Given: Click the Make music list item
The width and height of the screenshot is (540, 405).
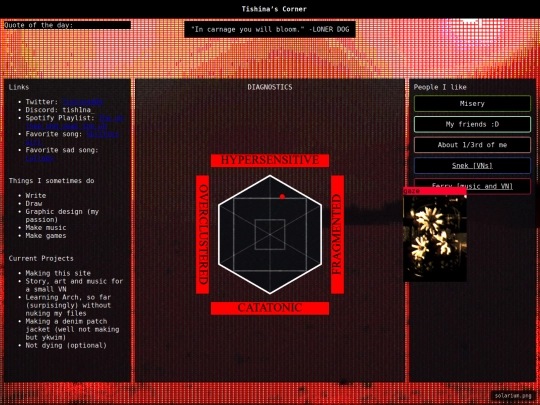Looking at the screenshot, I should [46, 228].
